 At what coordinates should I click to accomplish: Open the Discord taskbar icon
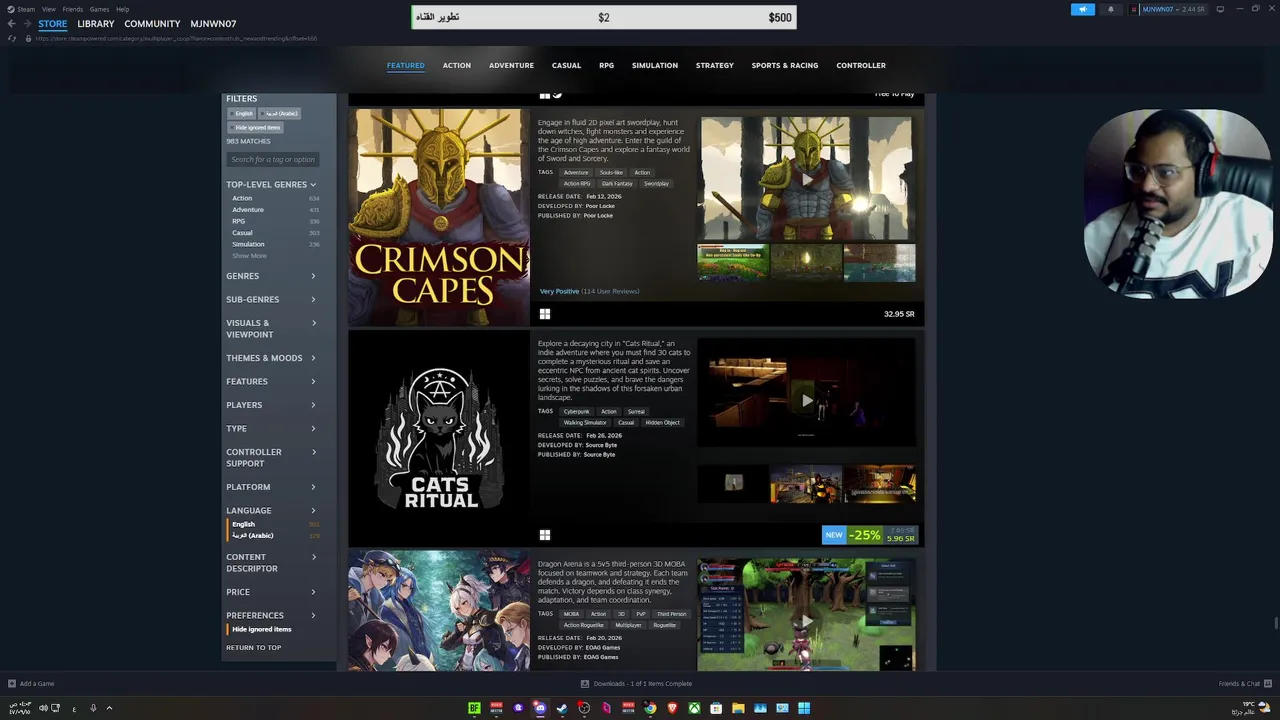(540, 708)
